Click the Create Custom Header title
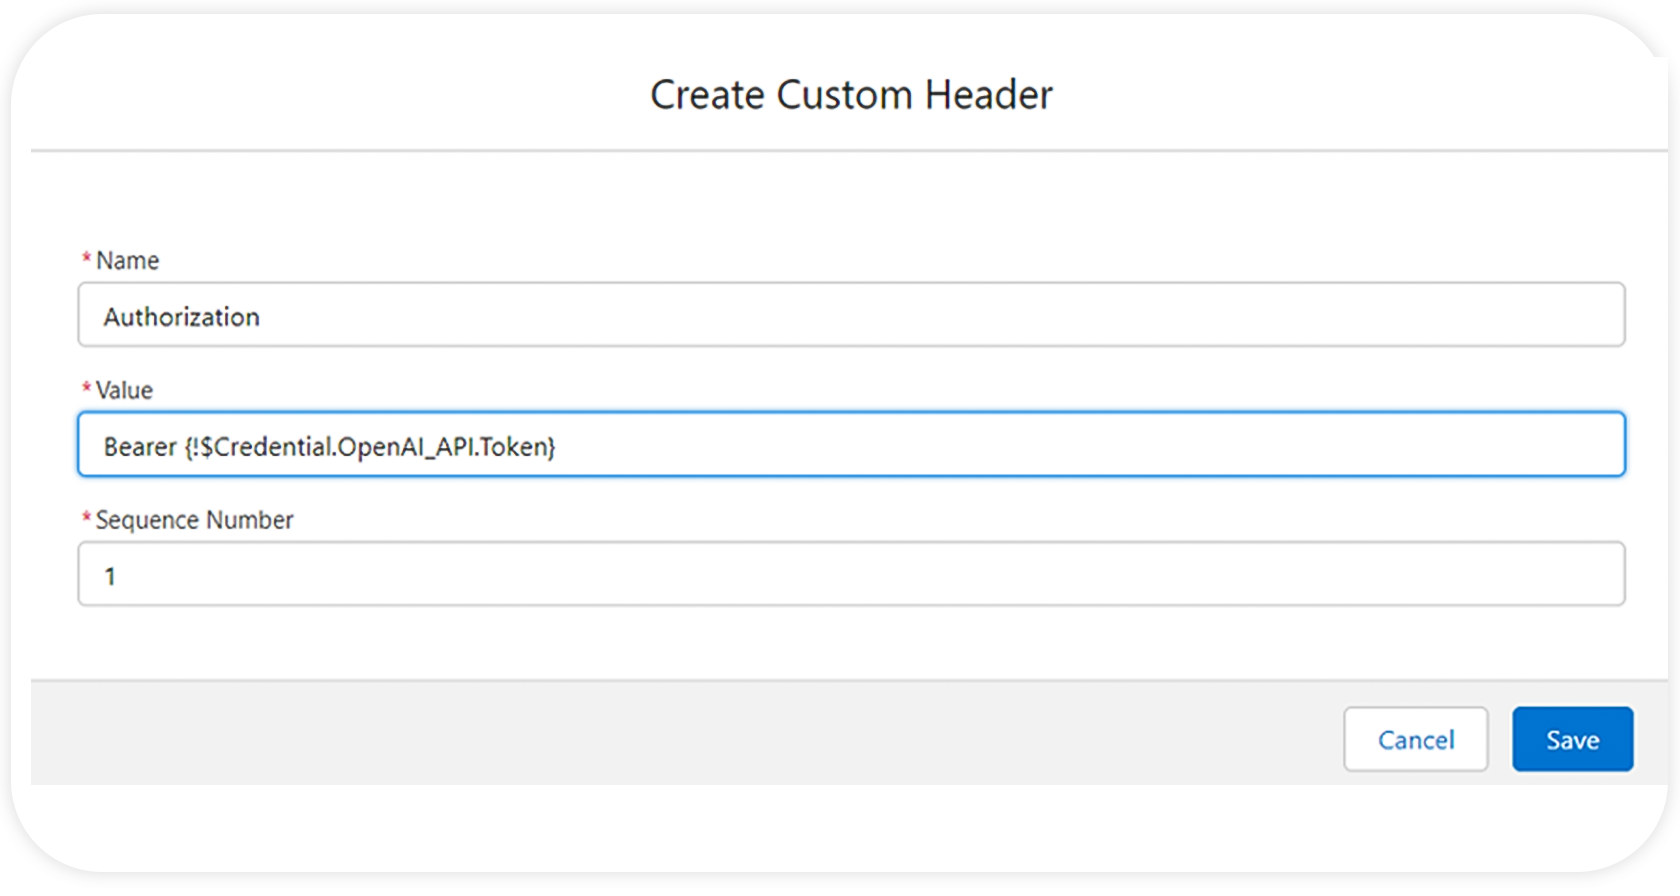 [x=851, y=95]
